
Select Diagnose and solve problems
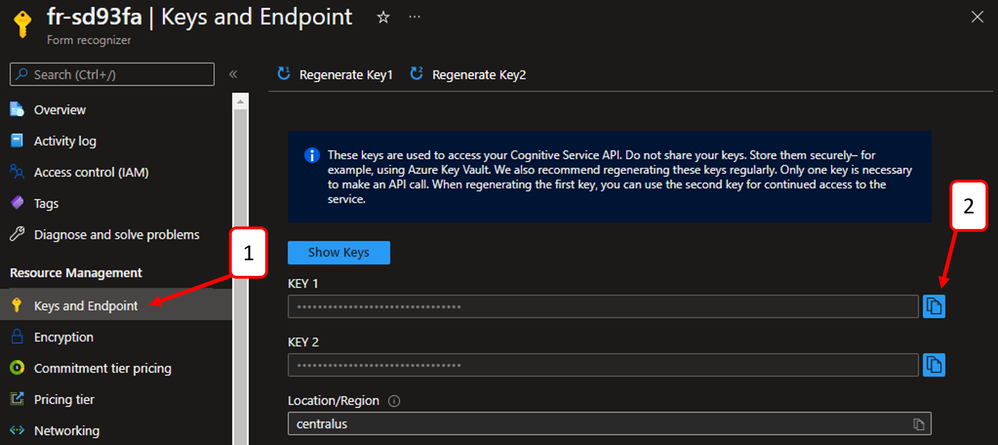pyautogui.click(x=116, y=235)
